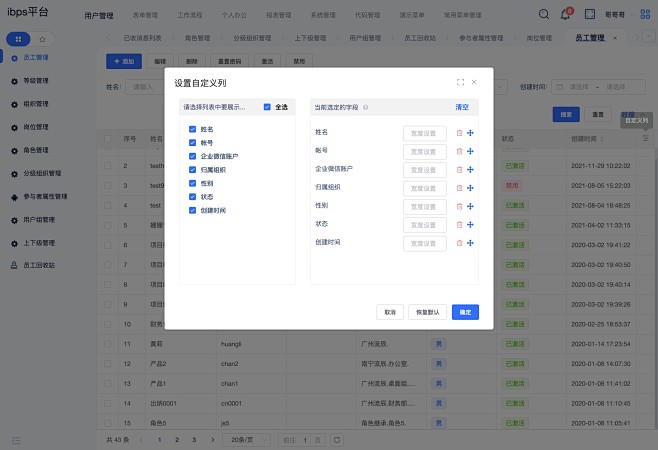Uncheck the 状态 checkbox
Screen dimensions: 658x450
192,197
